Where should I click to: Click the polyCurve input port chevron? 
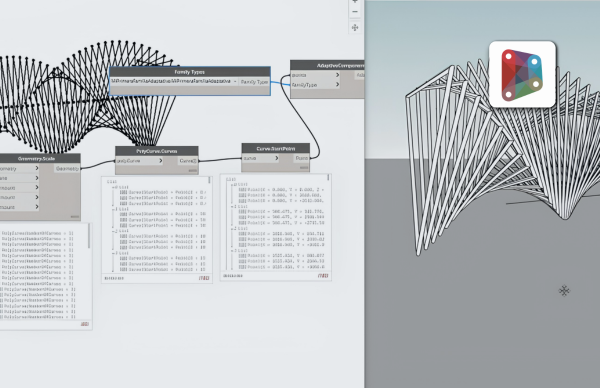click(161, 161)
